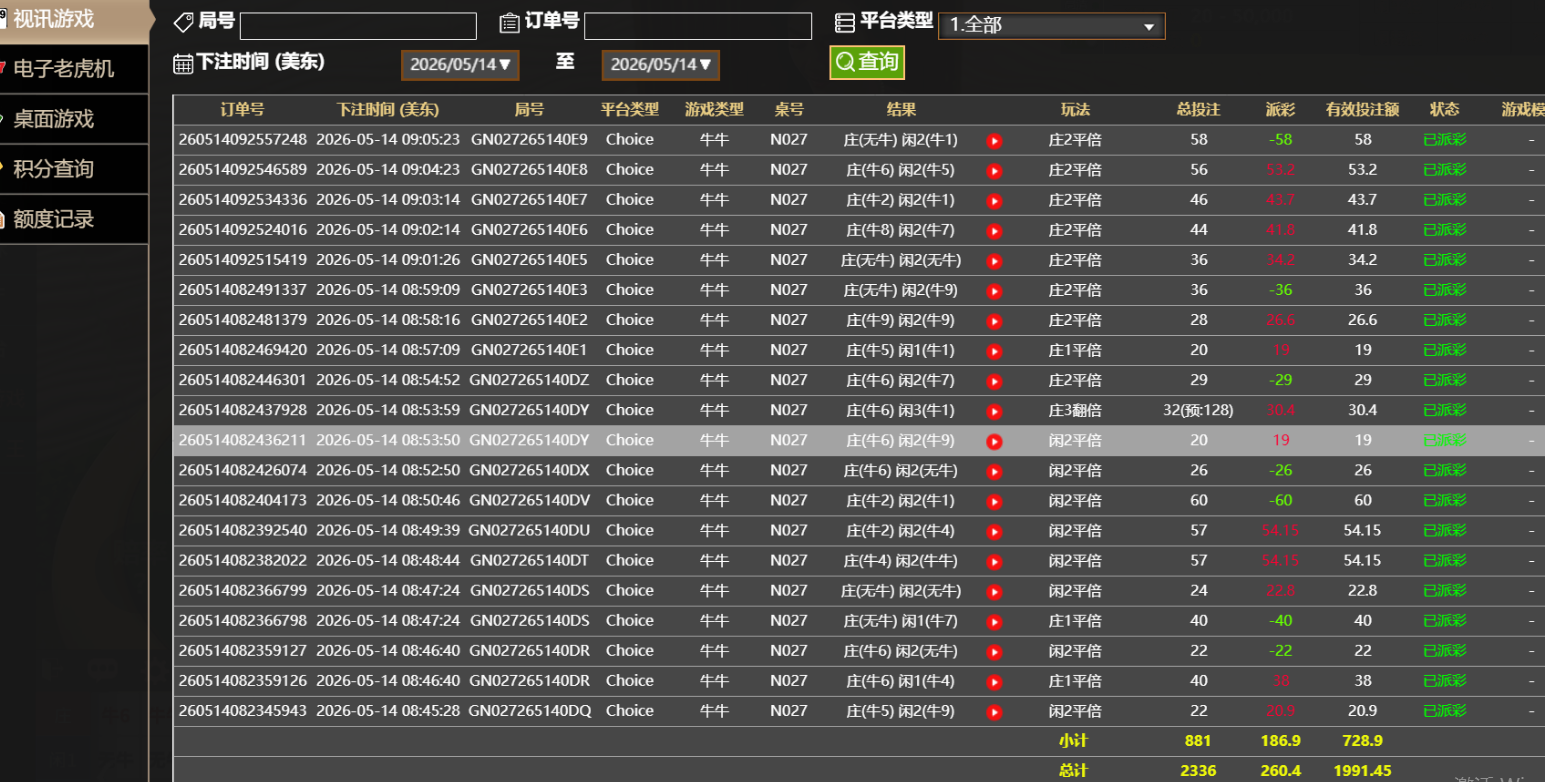
Task: Focus the 局号 input field
Action: click(x=358, y=26)
